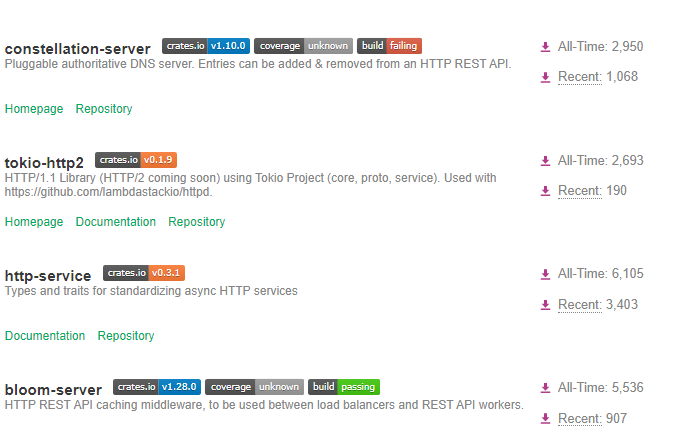The image size is (699, 432).
Task: Click download icon beside Recent: 907
Action: click(x=545, y=419)
